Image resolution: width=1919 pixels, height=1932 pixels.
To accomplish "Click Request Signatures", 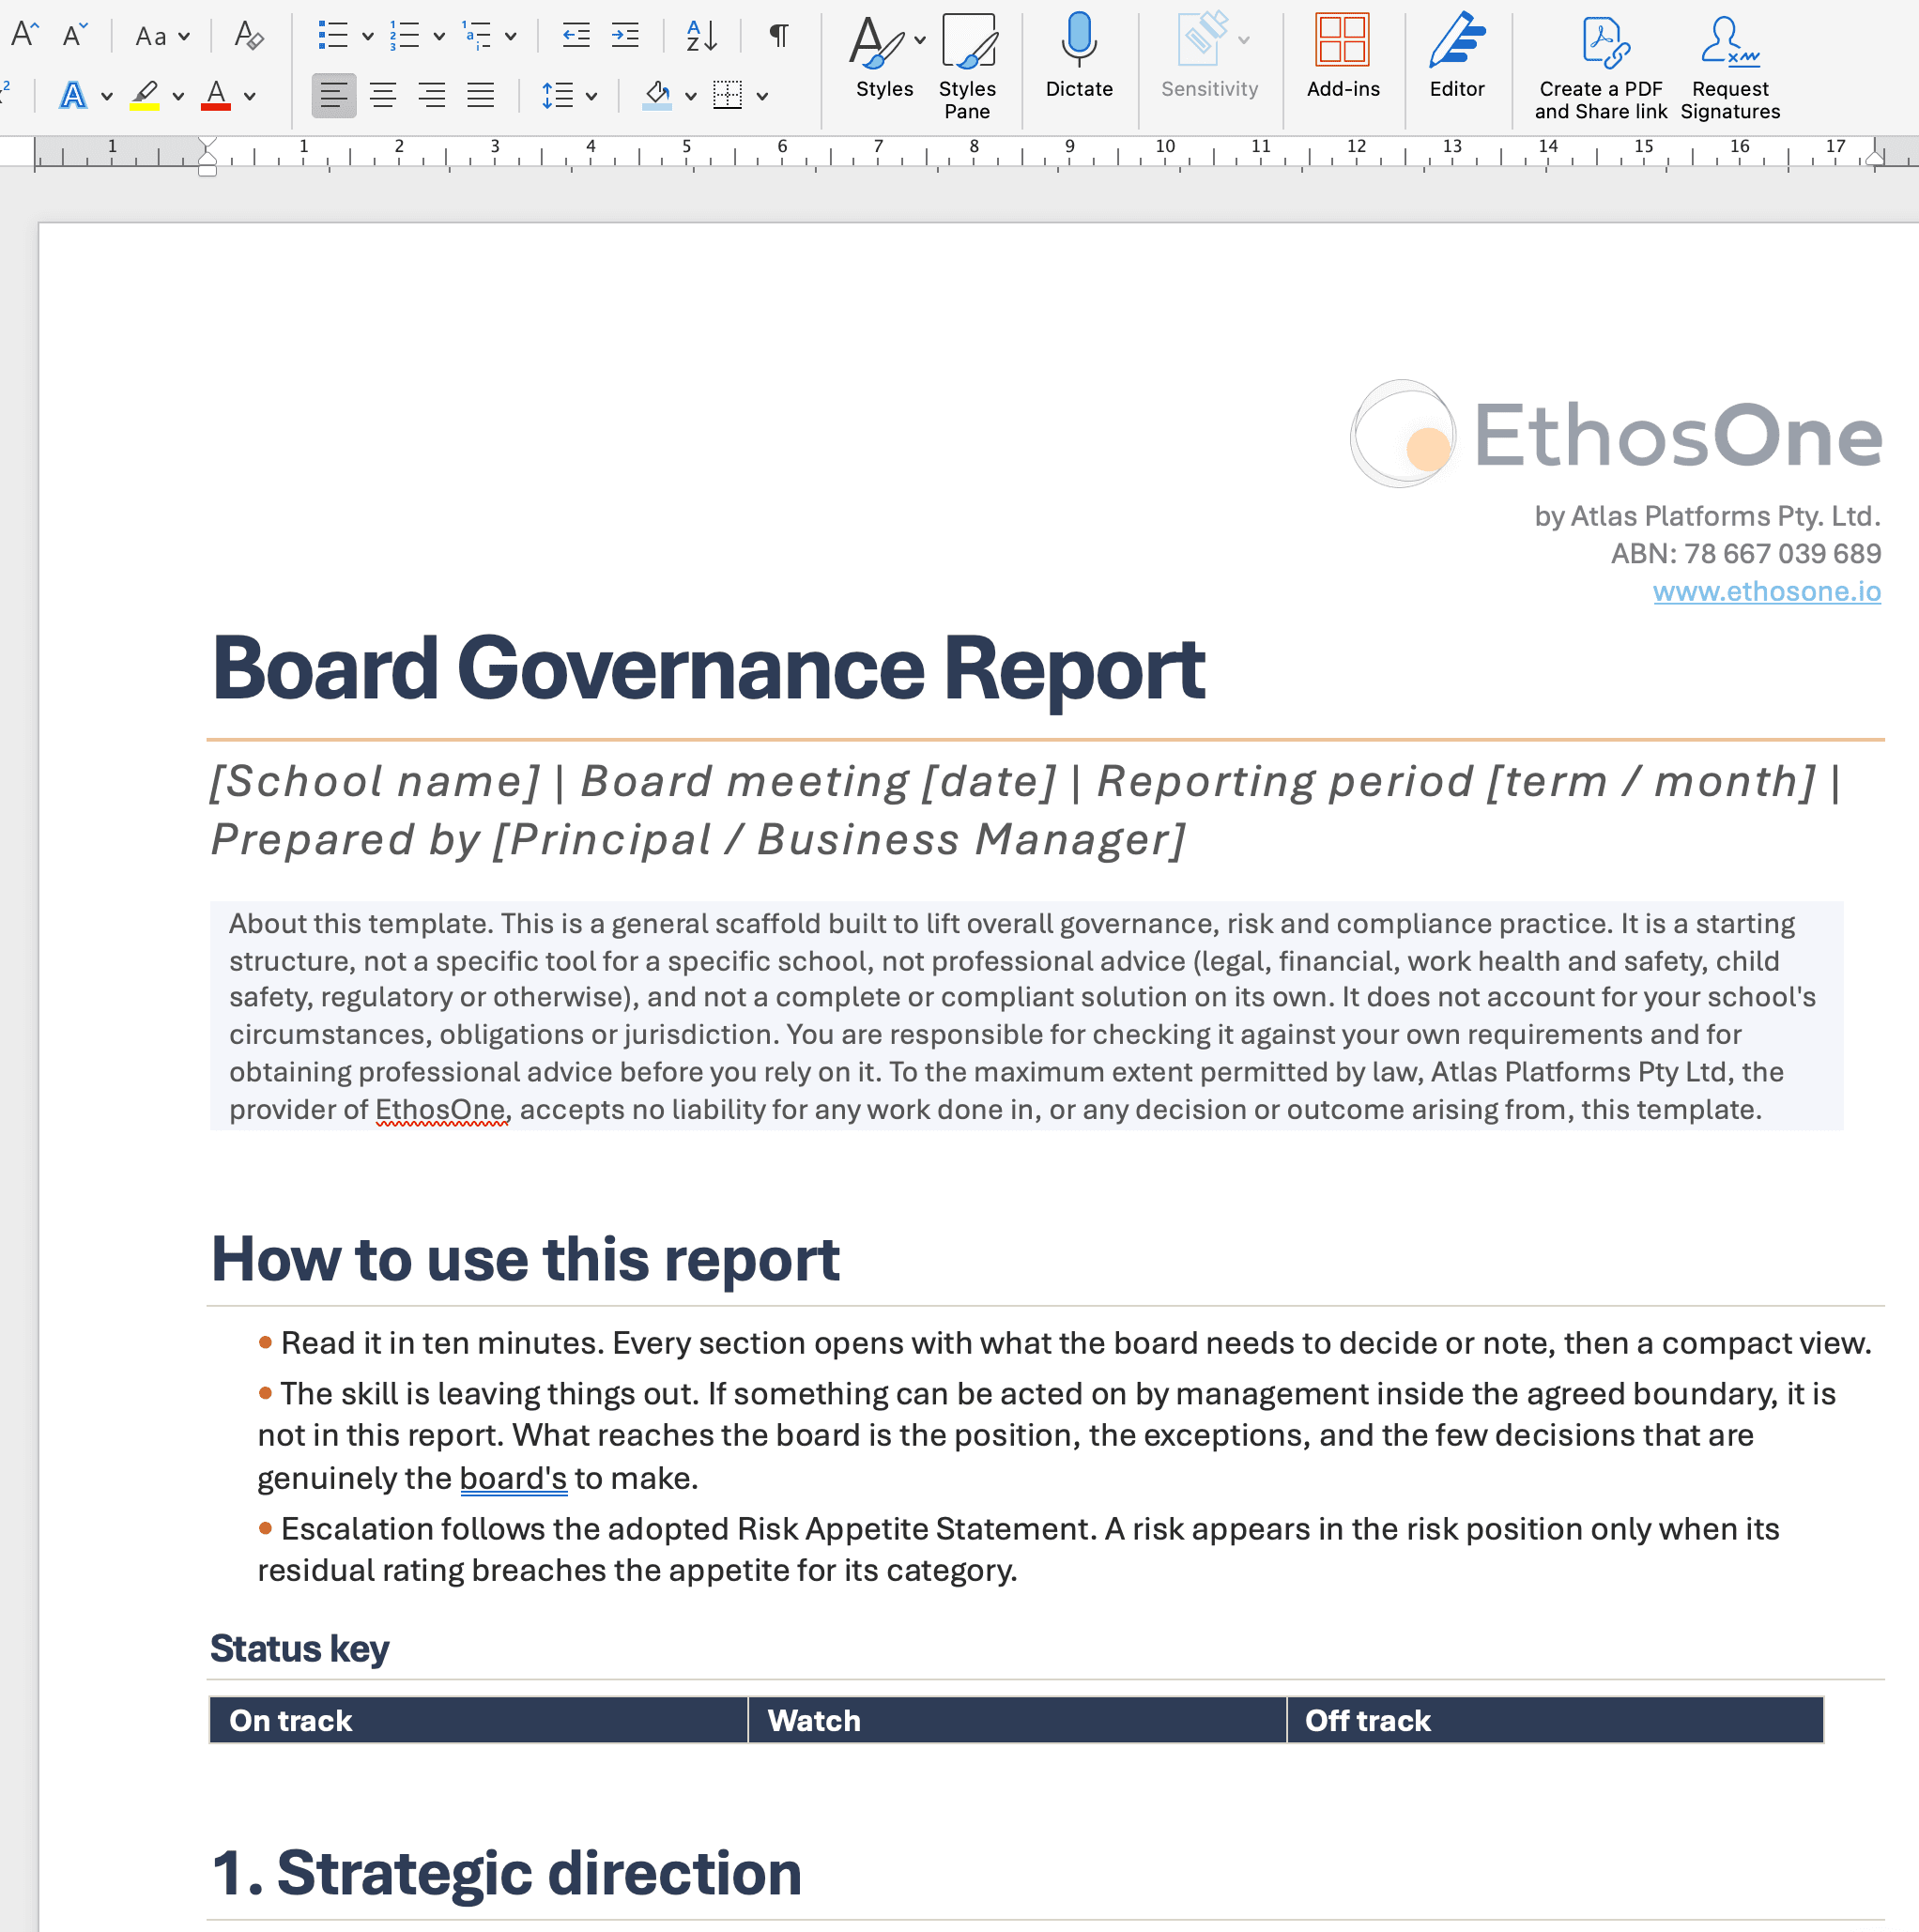I will point(1730,68).
